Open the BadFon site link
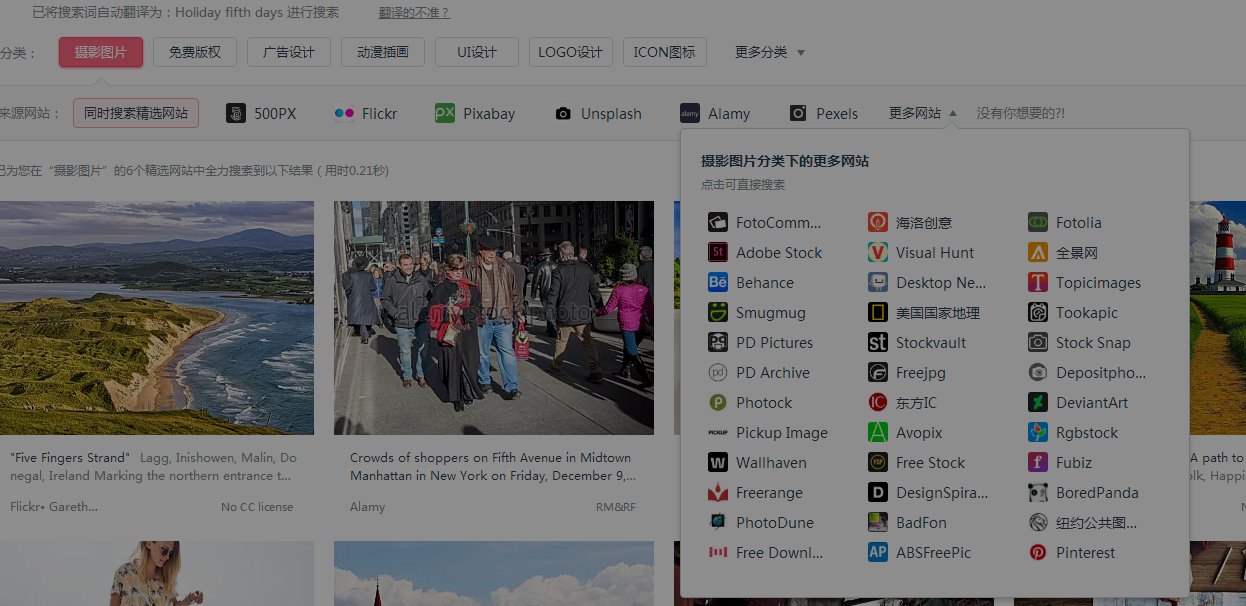 (907, 522)
